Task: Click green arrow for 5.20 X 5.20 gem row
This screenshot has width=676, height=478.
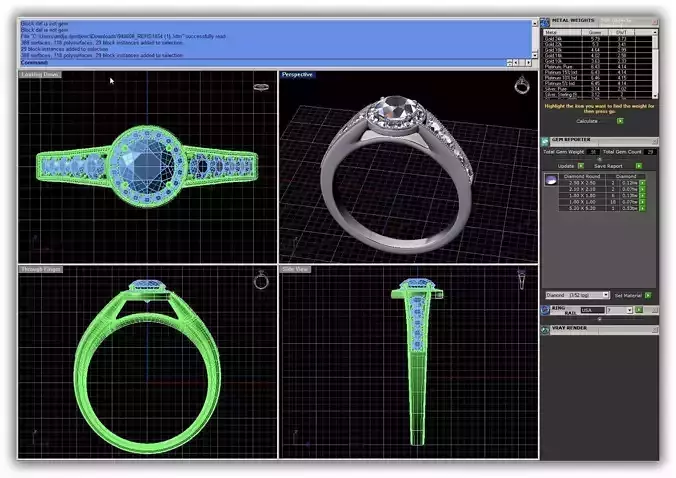Action: [642, 208]
